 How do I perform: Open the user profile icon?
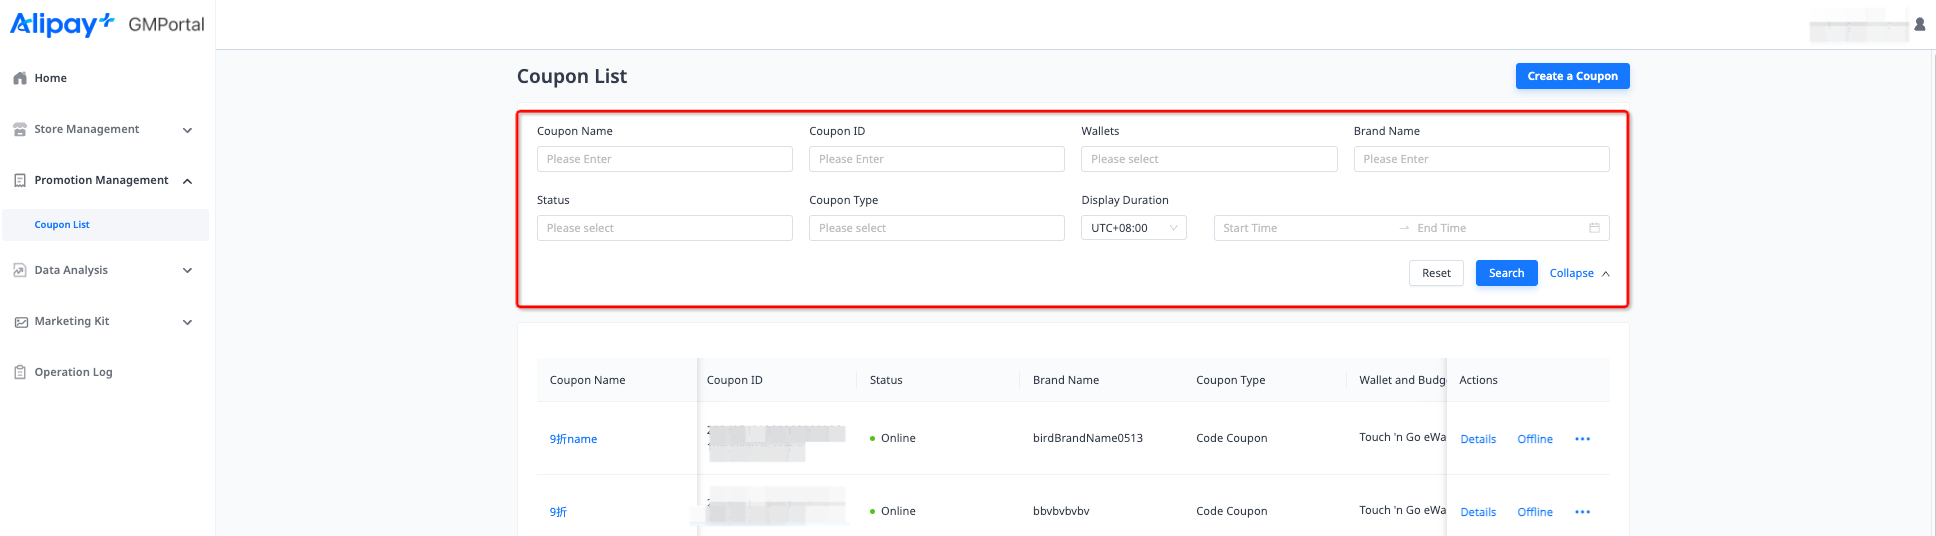(1919, 25)
